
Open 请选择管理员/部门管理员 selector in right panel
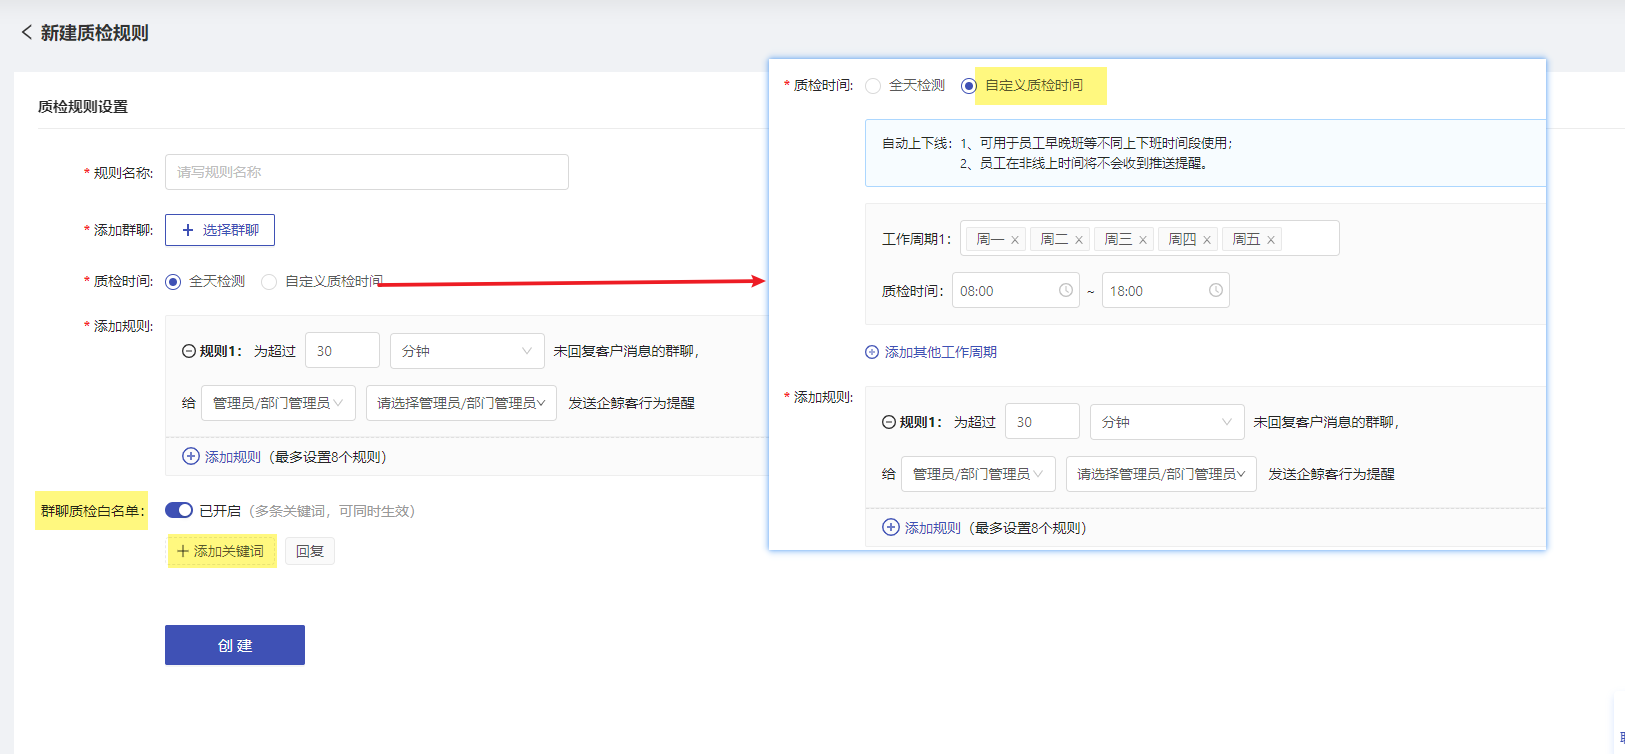1160,474
